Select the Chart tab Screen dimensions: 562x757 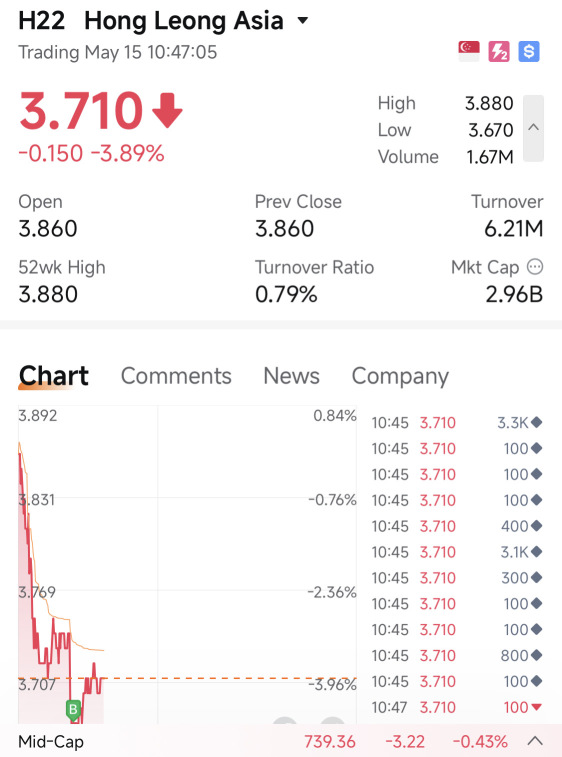54,376
